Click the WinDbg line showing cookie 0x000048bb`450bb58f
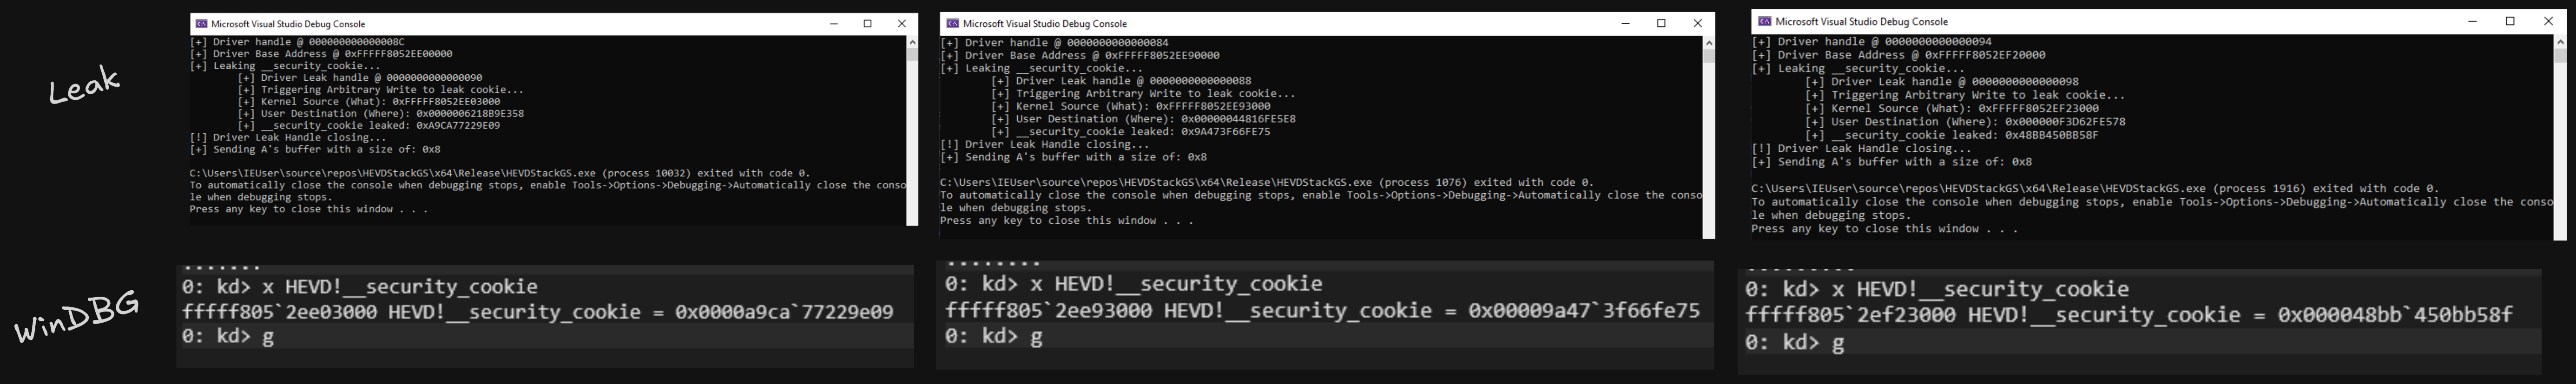 [x=2129, y=315]
